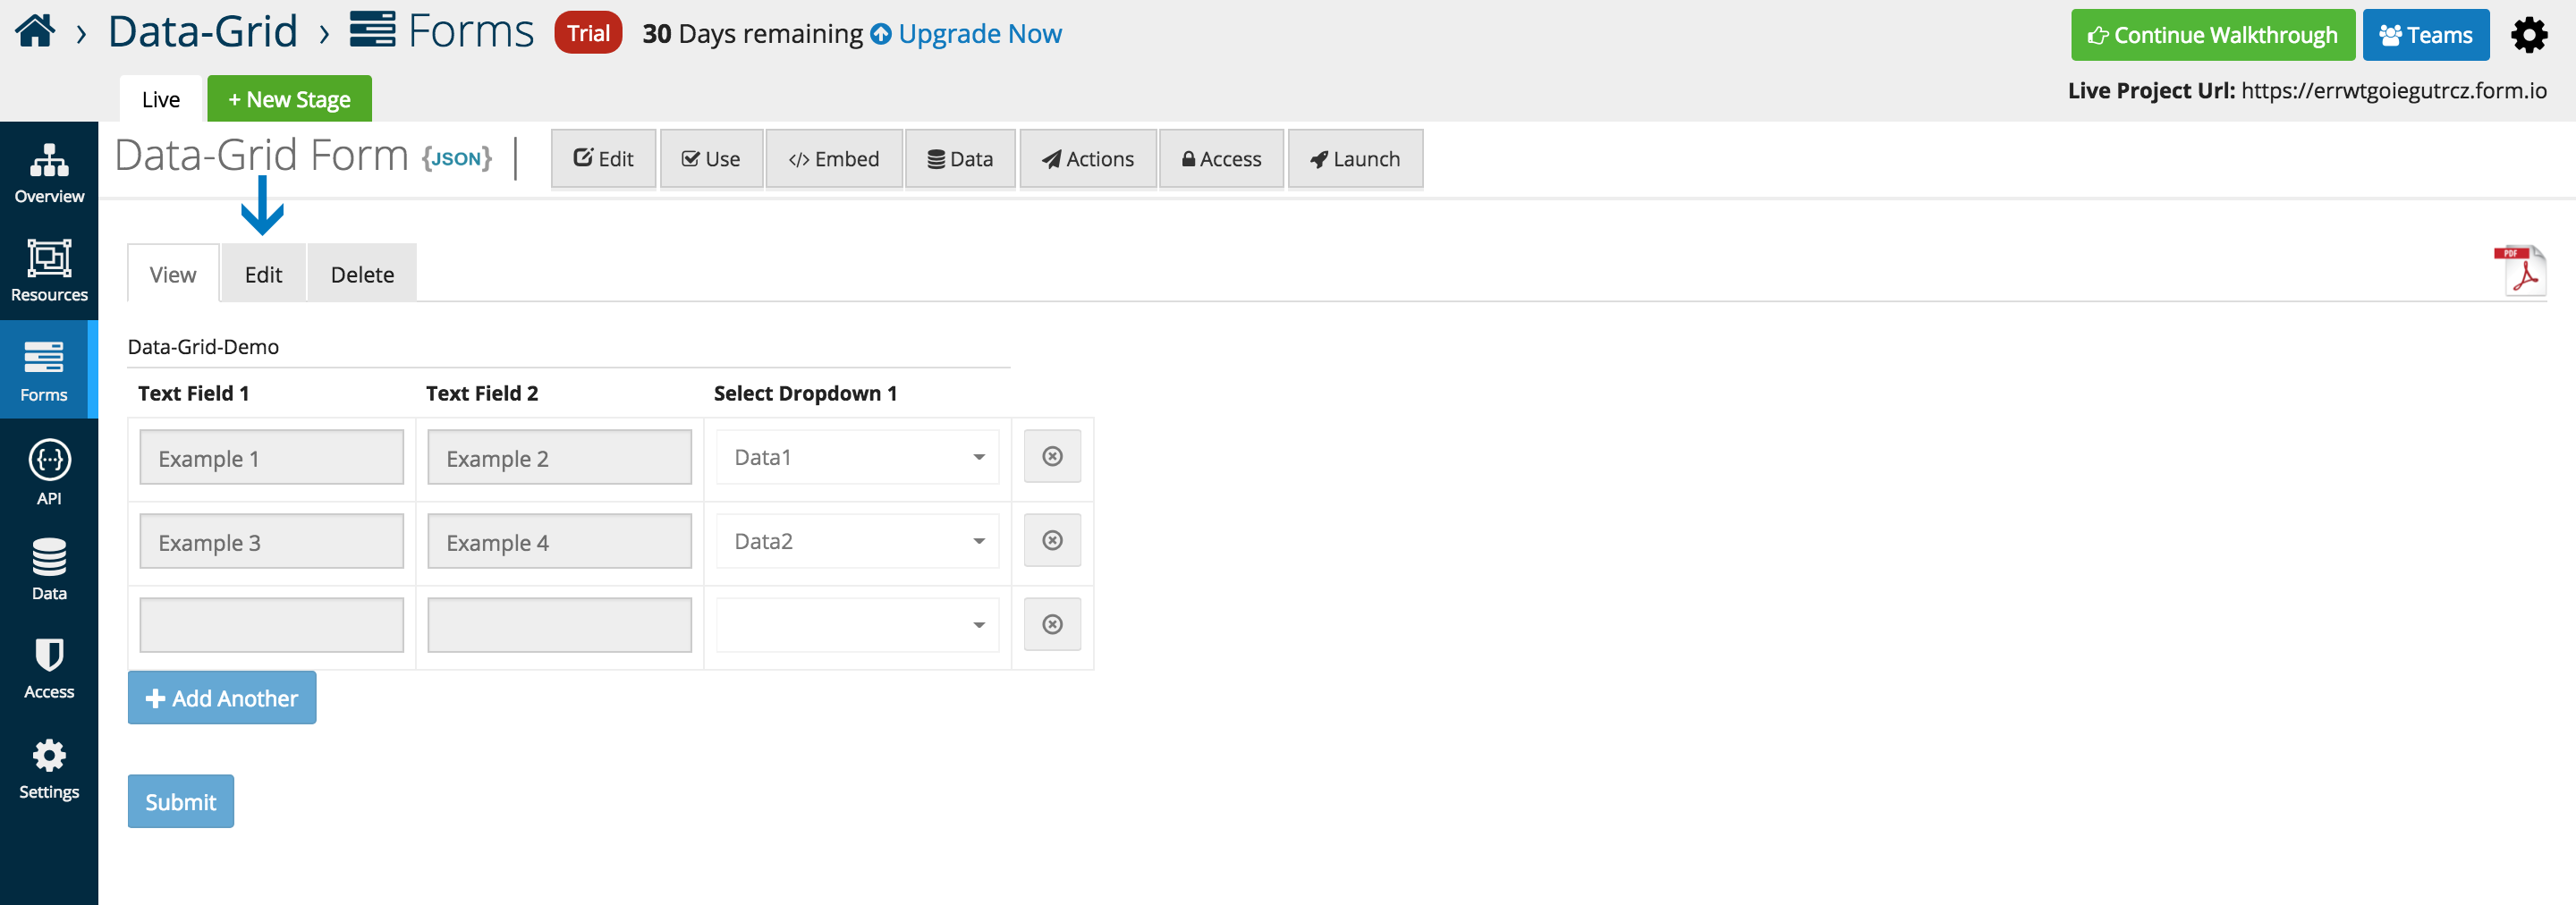
Task: Click the Example 4 text field
Action: coord(559,541)
